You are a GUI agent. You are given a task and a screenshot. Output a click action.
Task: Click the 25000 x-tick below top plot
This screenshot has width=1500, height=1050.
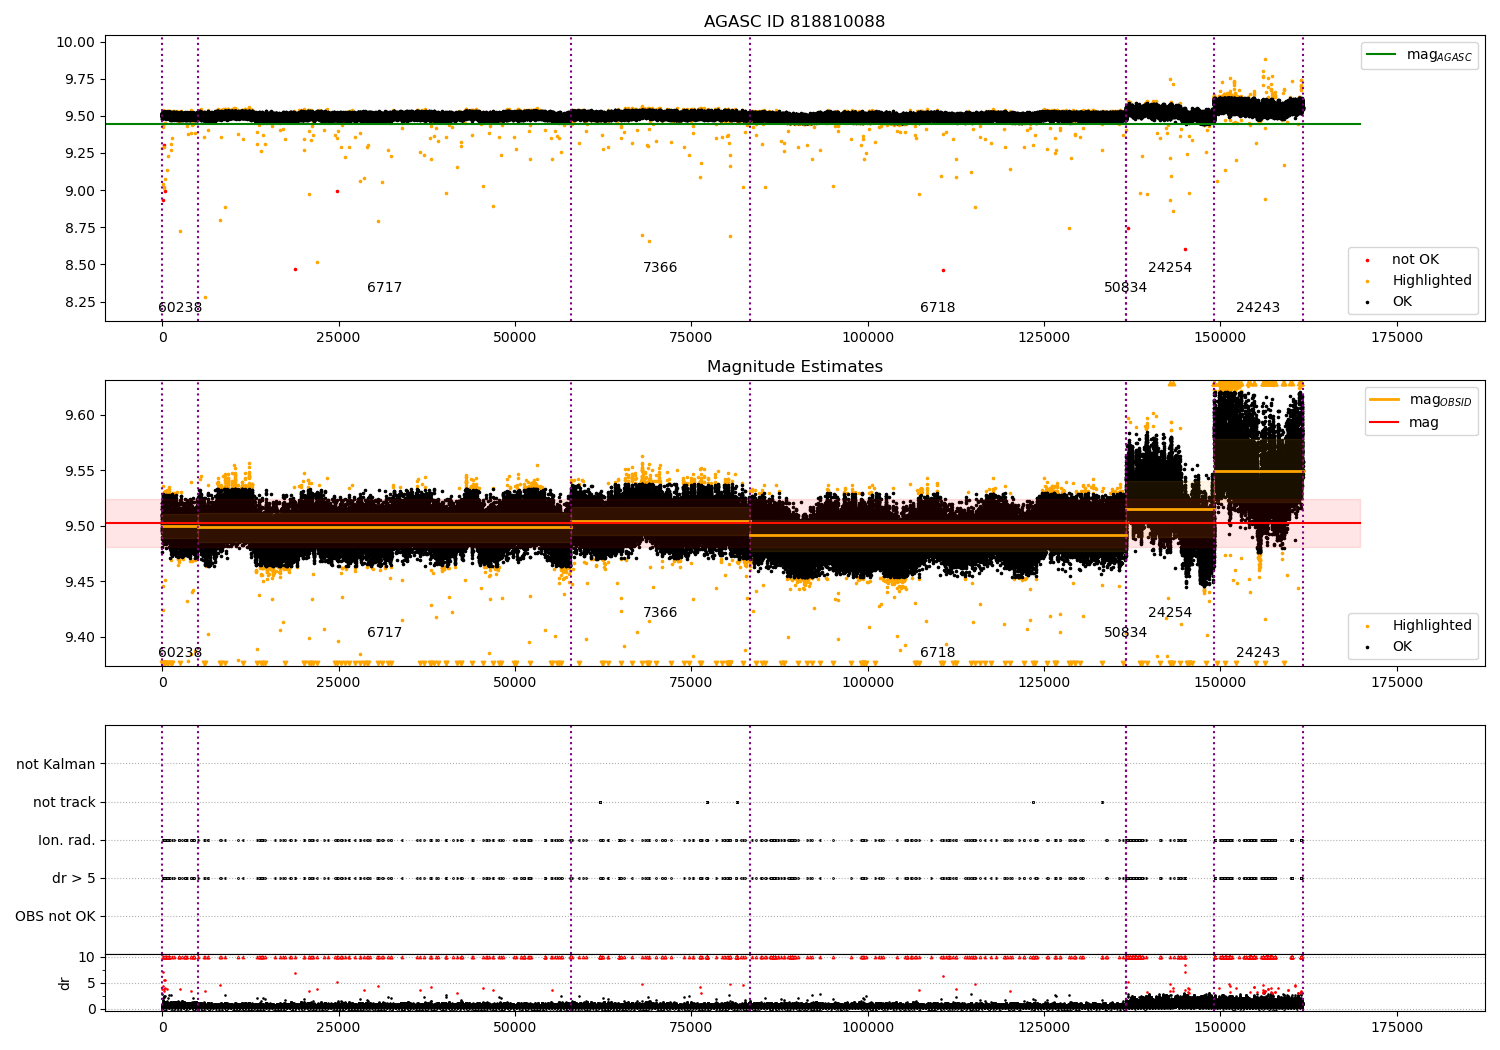coord(339,338)
